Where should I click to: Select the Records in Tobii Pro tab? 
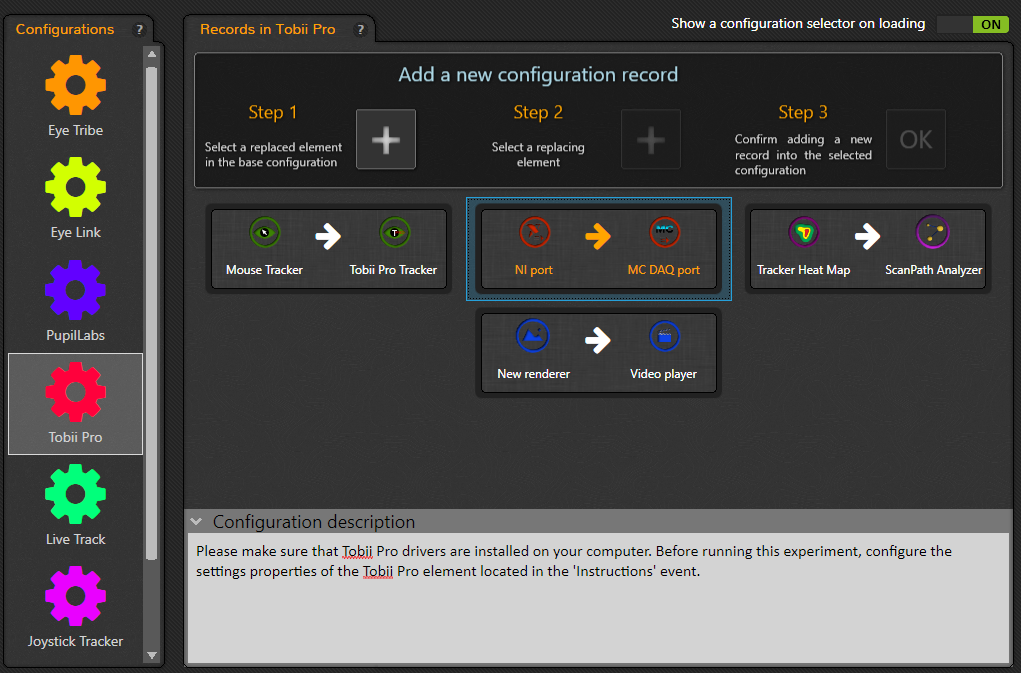(x=268, y=29)
